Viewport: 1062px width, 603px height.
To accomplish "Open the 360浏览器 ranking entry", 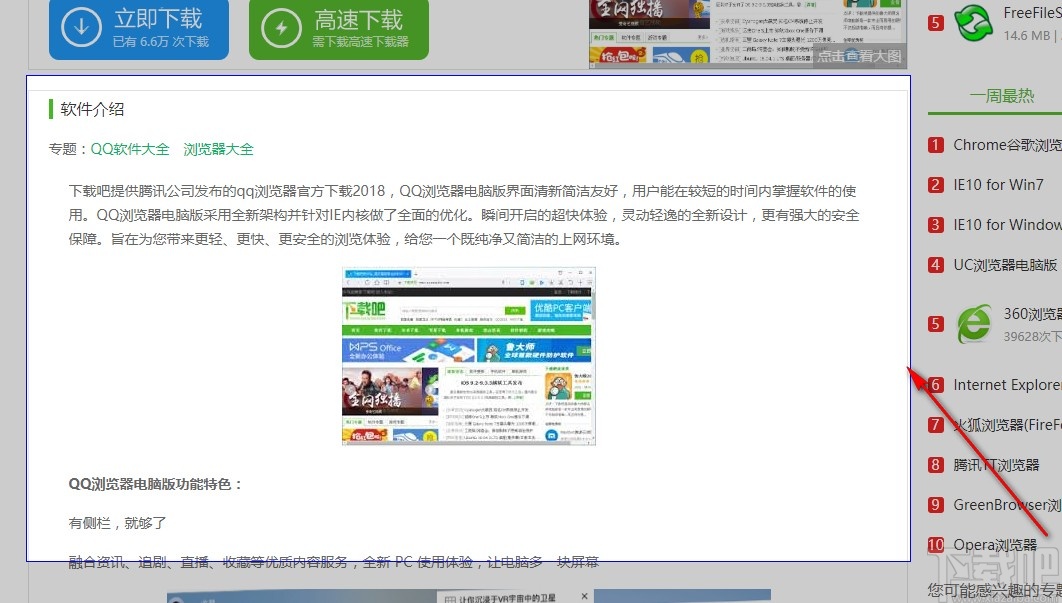I will tap(1032, 314).
